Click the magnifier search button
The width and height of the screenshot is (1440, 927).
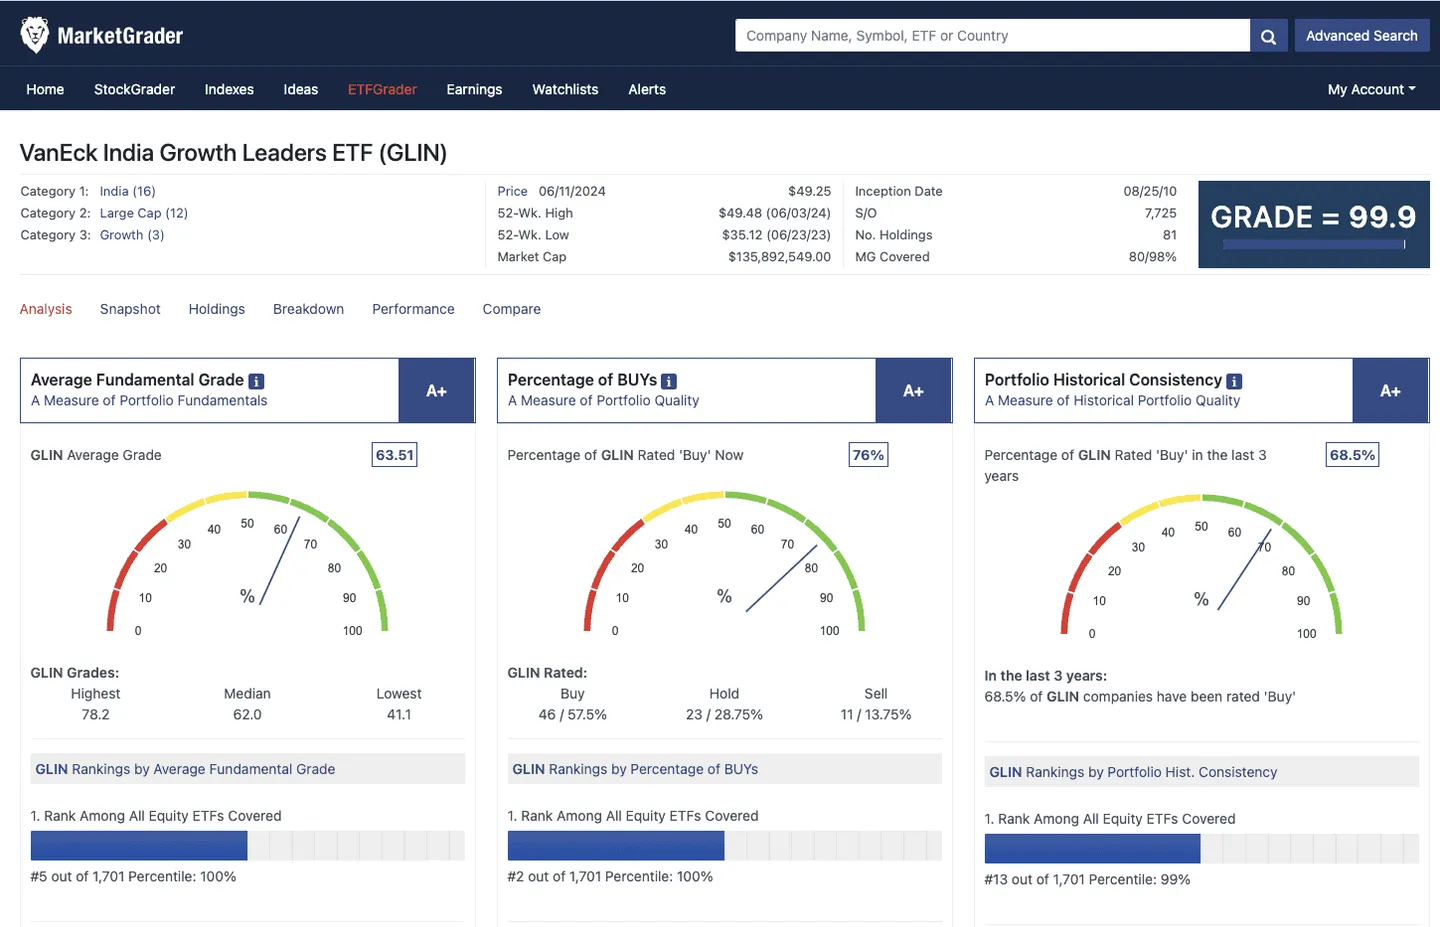1268,36
